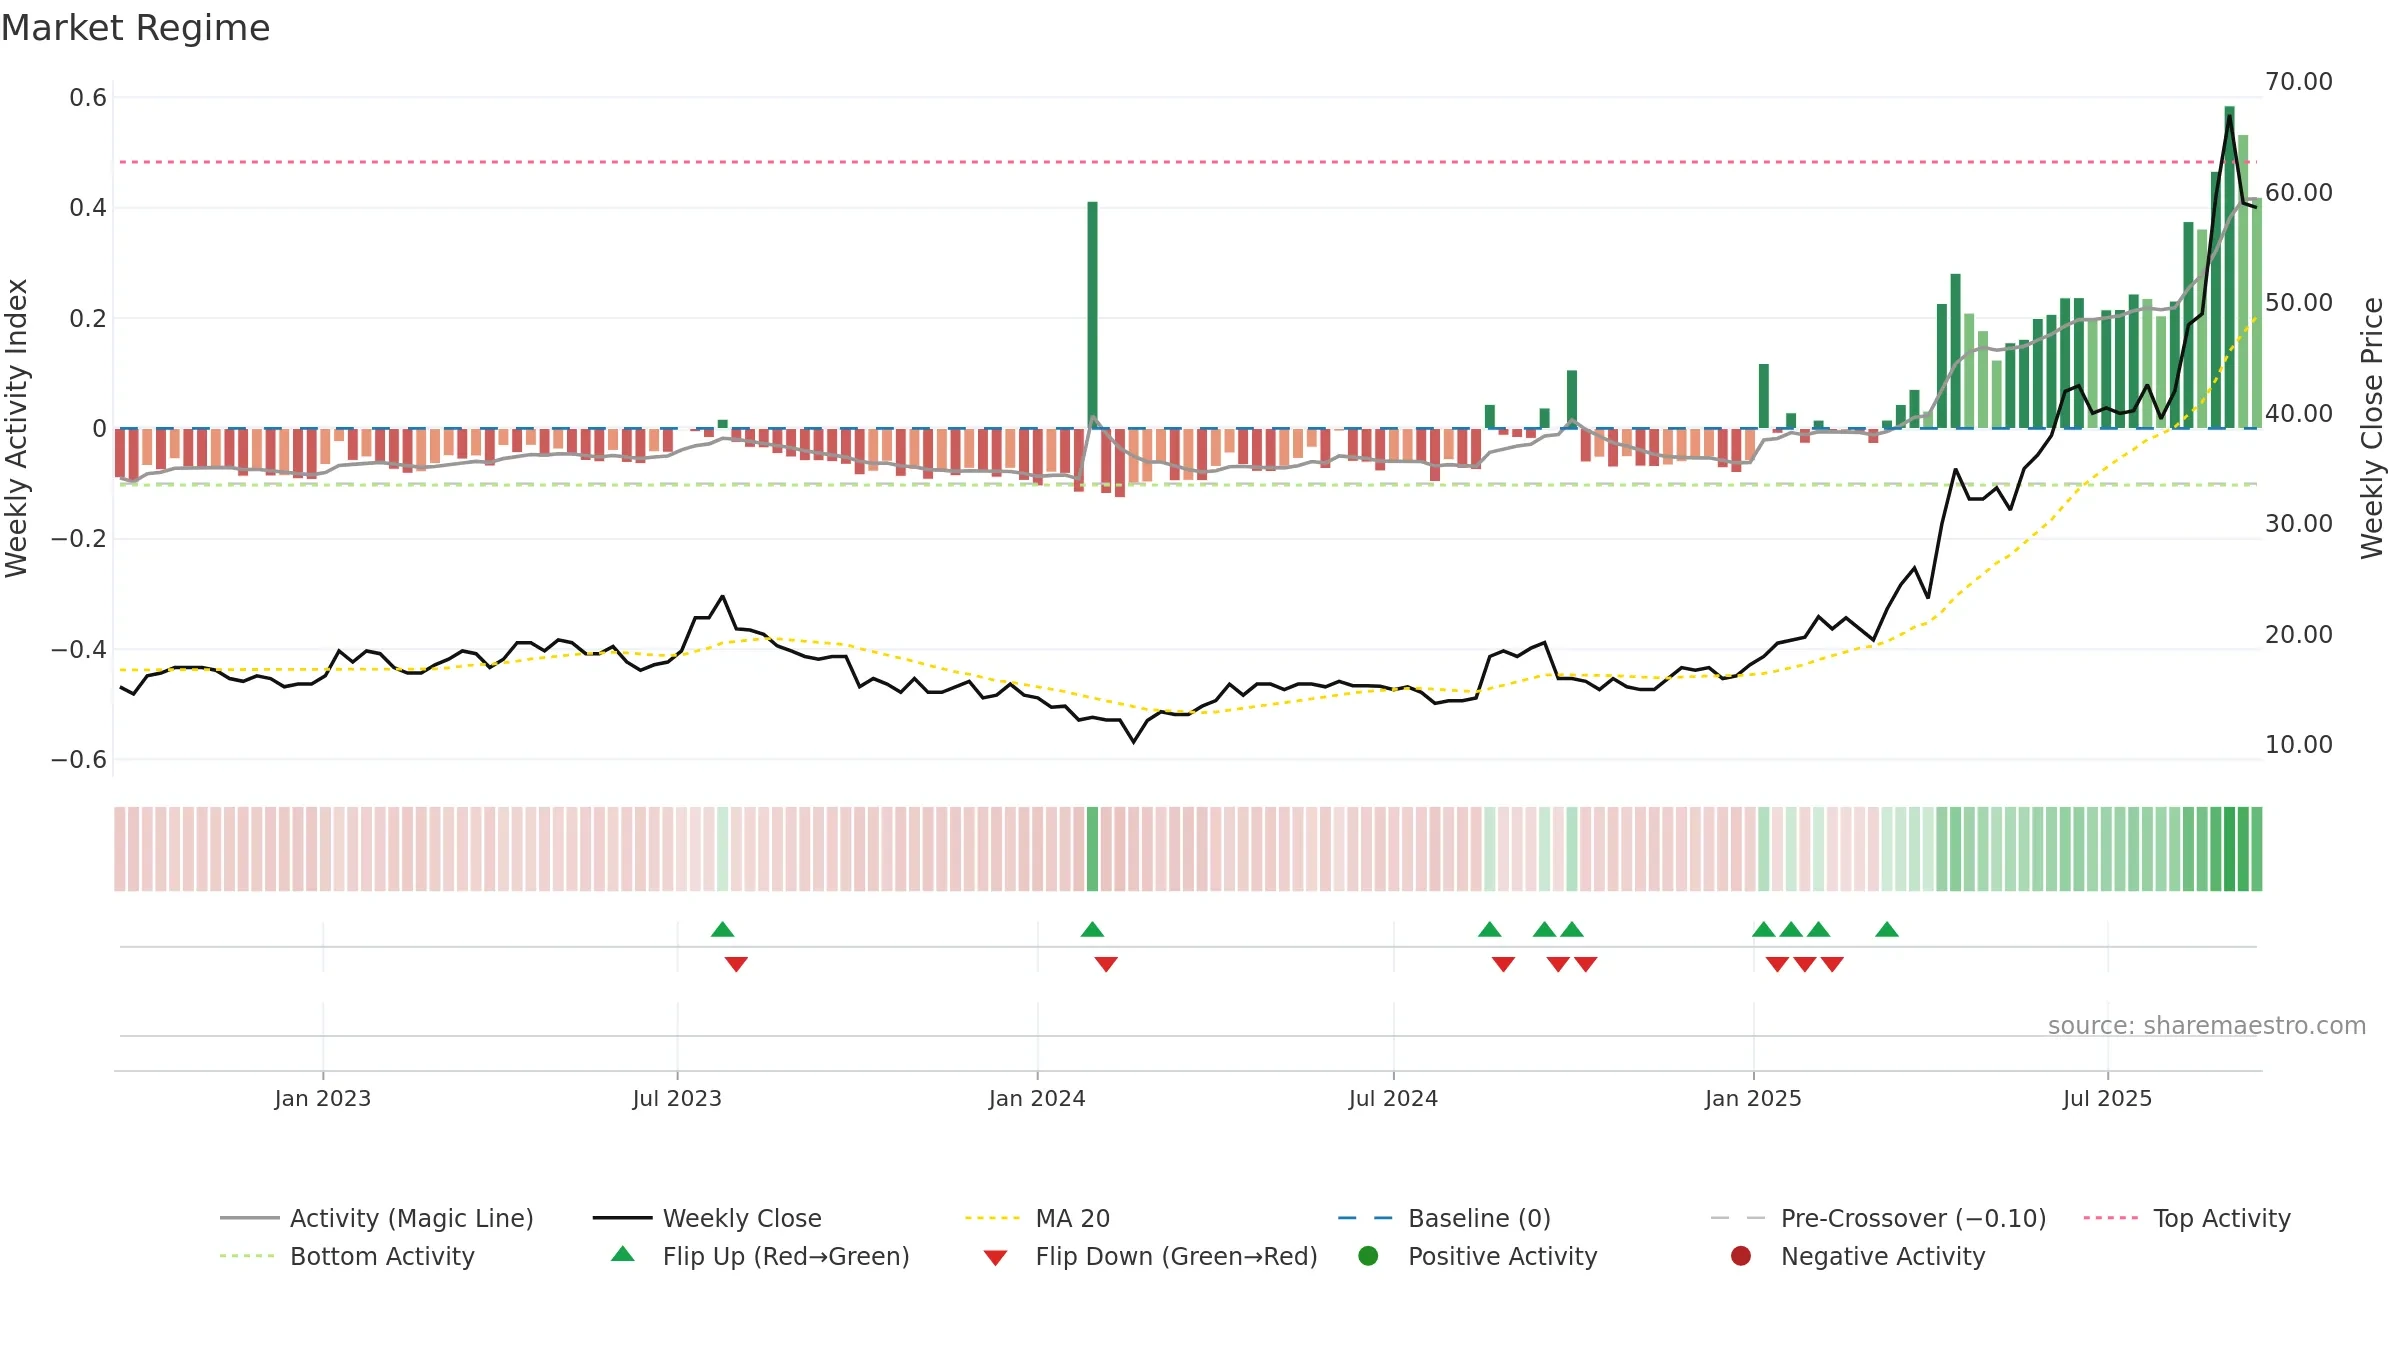Click the source: sharemaestro.com text
The height and width of the screenshot is (1350, 2400).
(2207, 1025)
